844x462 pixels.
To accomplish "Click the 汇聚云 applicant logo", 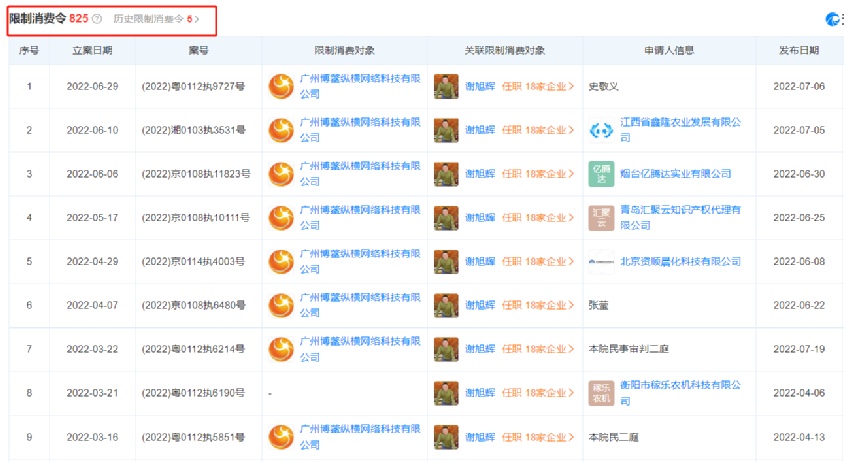I will pos(601,218).
